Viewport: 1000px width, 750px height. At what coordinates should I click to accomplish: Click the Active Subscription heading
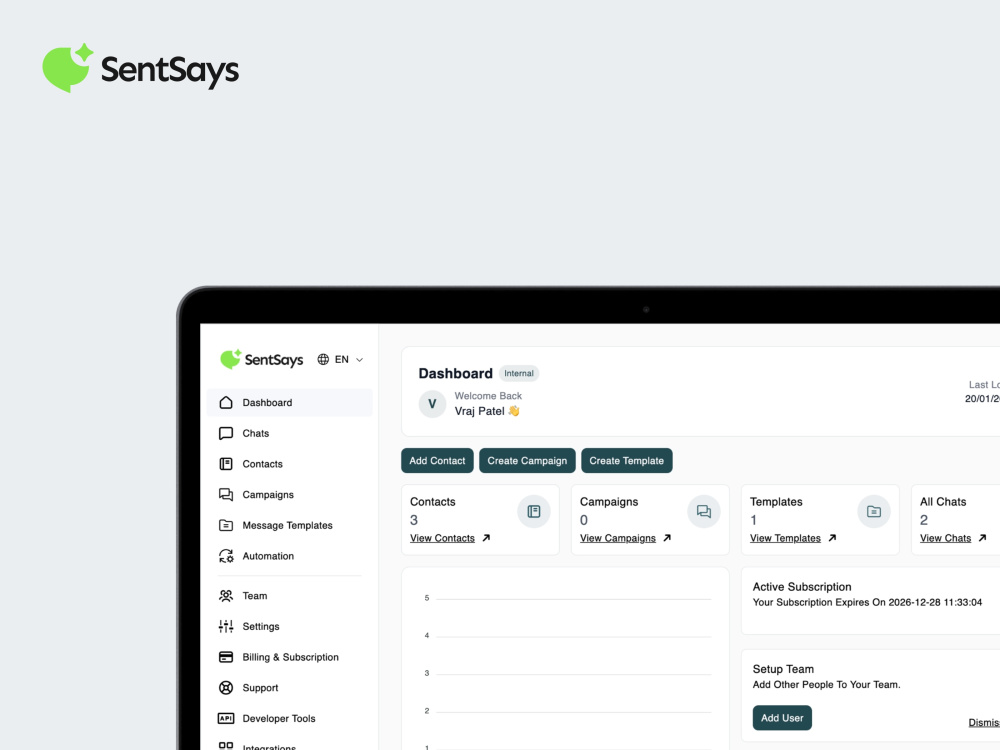802,586
